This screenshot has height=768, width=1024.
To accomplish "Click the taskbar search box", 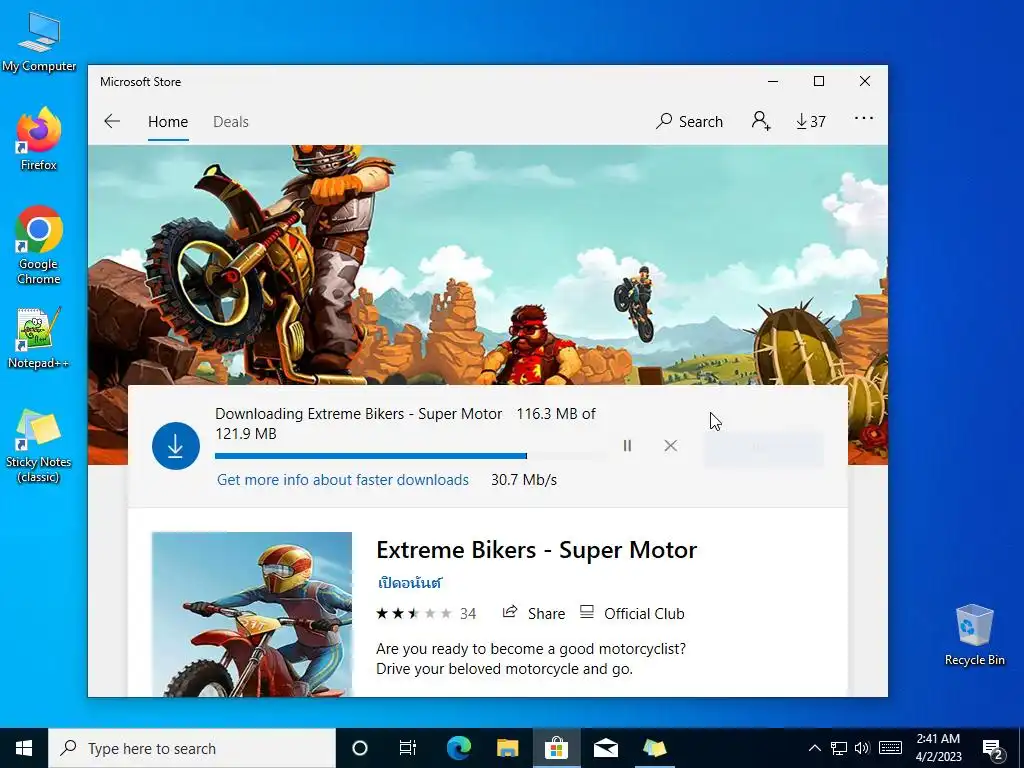I will [x=192, y=748].
